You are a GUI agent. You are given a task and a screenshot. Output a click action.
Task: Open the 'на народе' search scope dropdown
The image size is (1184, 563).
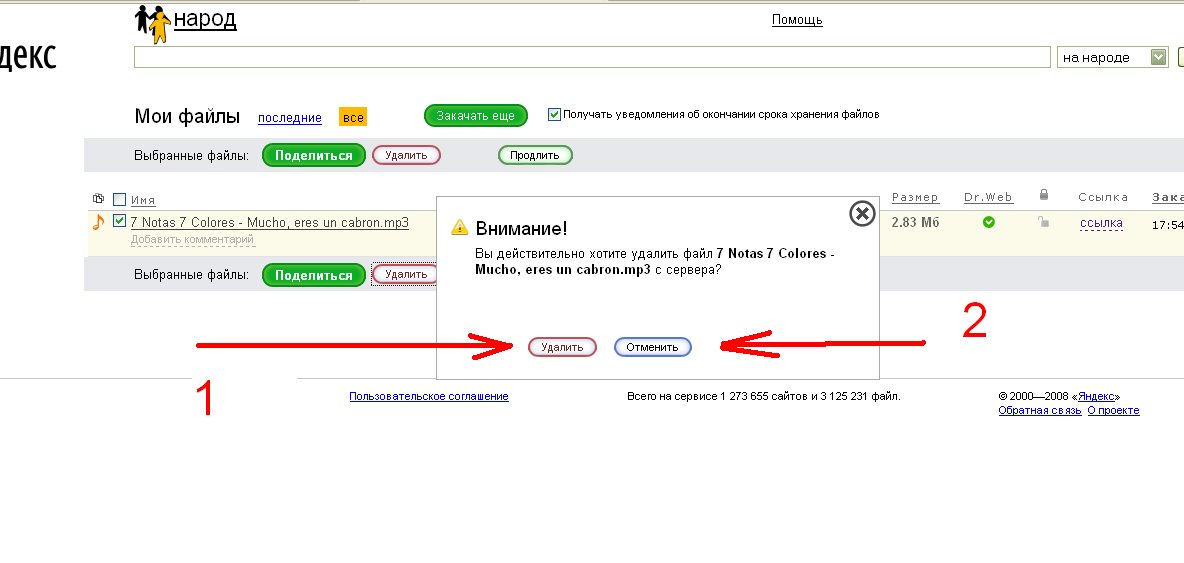click(x=1114, y=57)
